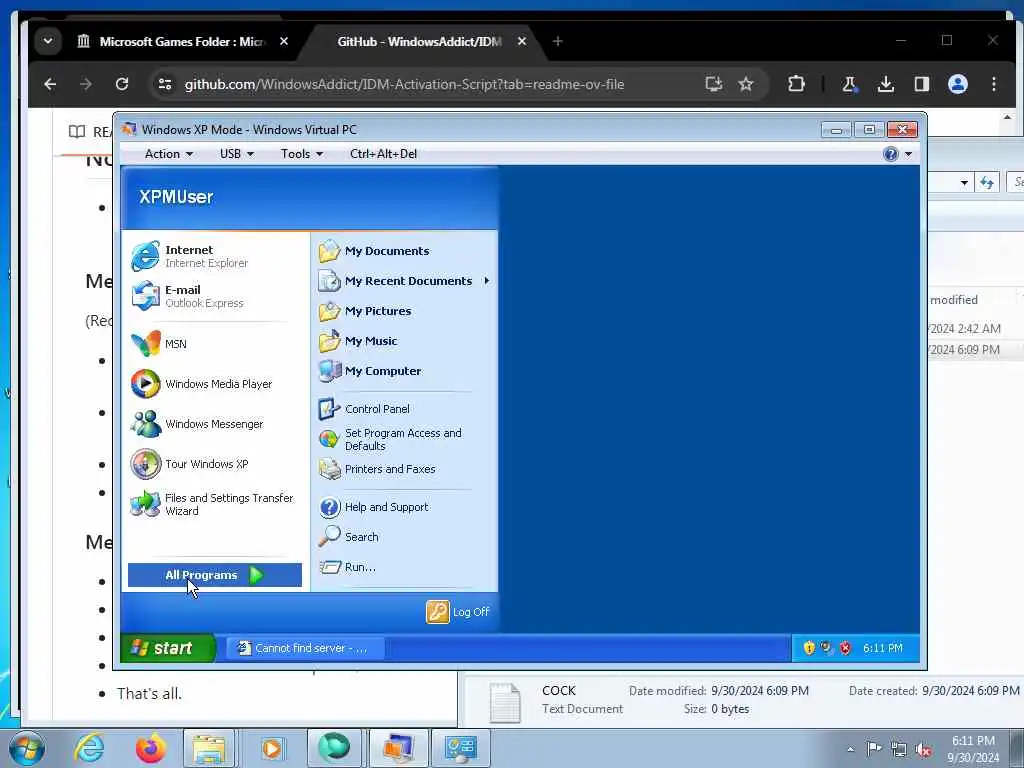Image resolution: width=1024 pixels, height=768 pixels.
Task: Toggle the browser side panel
Action: (x=921, y=84)
